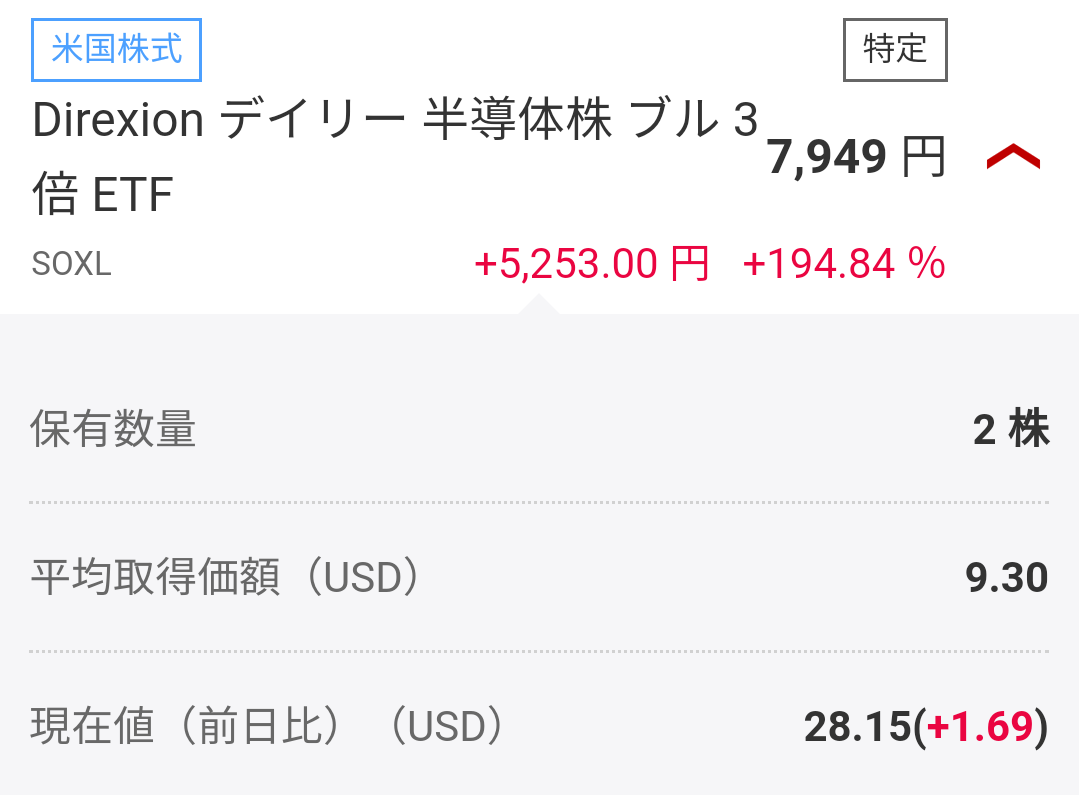Tap the +5,253.00 円 profit figure
Image resolution: width=1079 pixels, height=795 pixels.
(x=590, y=264)
